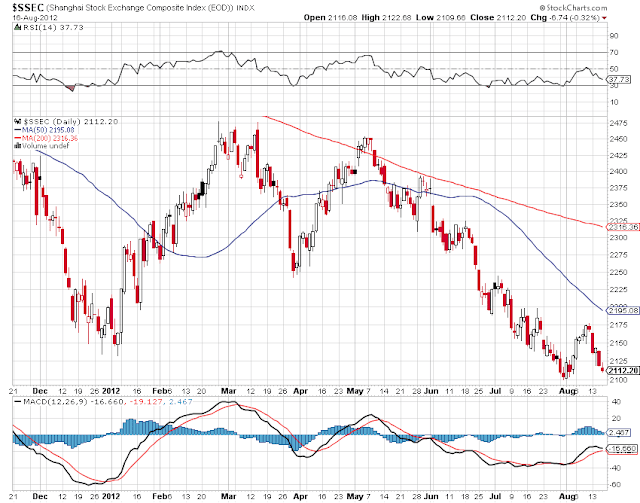Click the RSI(14) 37.73 label
Viewport: 640px width, 503px height.
52,27
